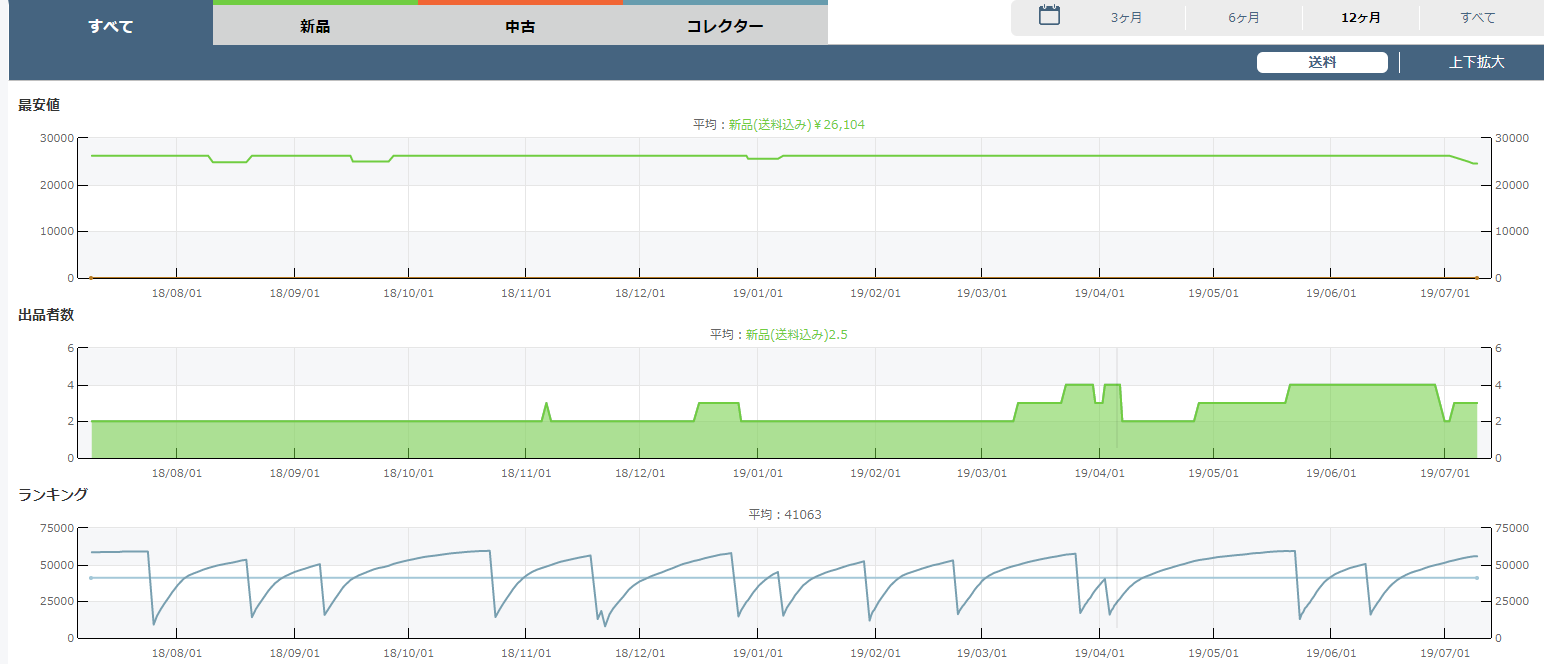Select the 6ヶ月 time range
Image resolution: width=1544 pixels, height=664 pixels.
point(1243,18)
